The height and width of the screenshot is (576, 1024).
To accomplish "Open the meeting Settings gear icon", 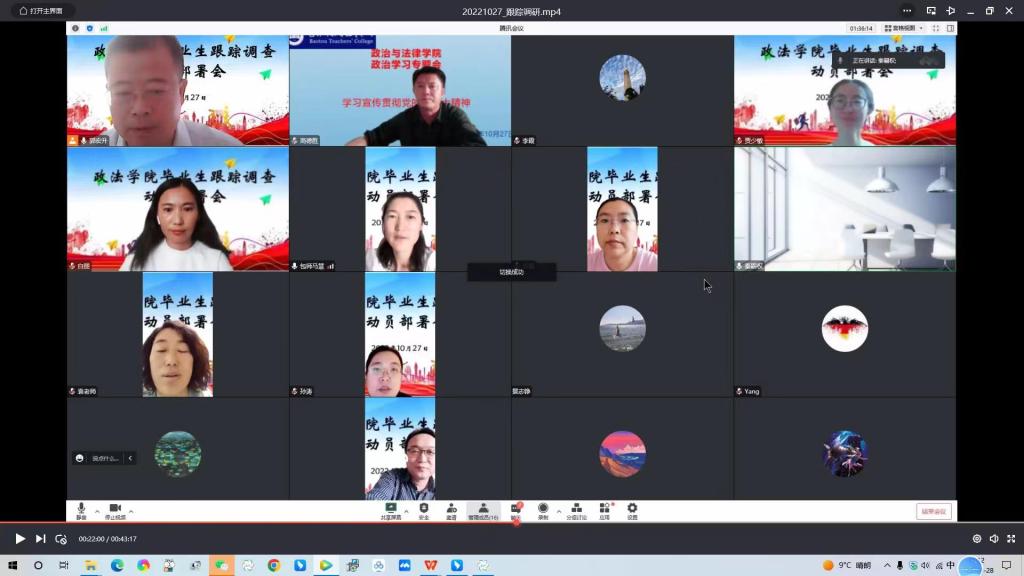I will coord(632,510).
